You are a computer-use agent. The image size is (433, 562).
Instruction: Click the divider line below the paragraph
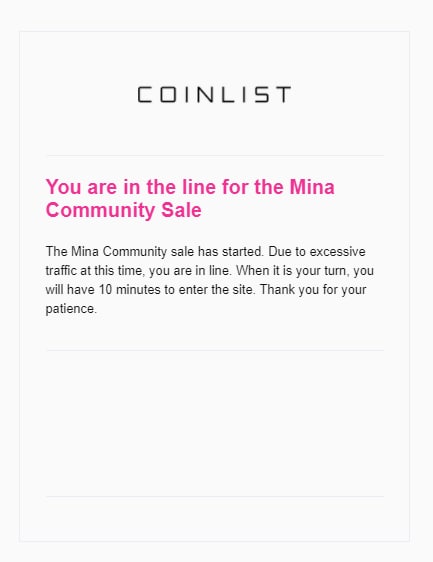click(x=215, y=351)
